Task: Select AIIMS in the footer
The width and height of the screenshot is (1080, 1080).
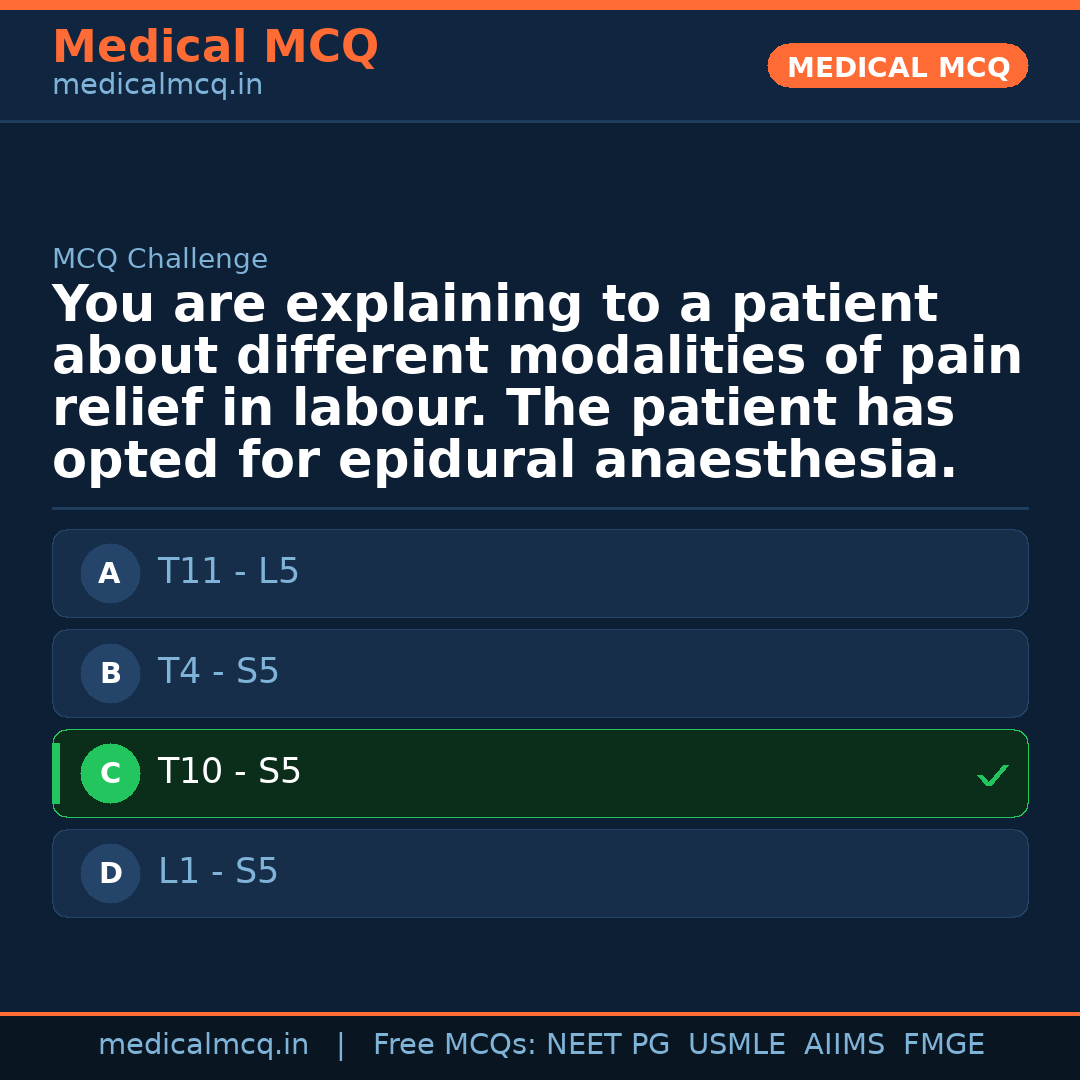Action: point(844,1045)
